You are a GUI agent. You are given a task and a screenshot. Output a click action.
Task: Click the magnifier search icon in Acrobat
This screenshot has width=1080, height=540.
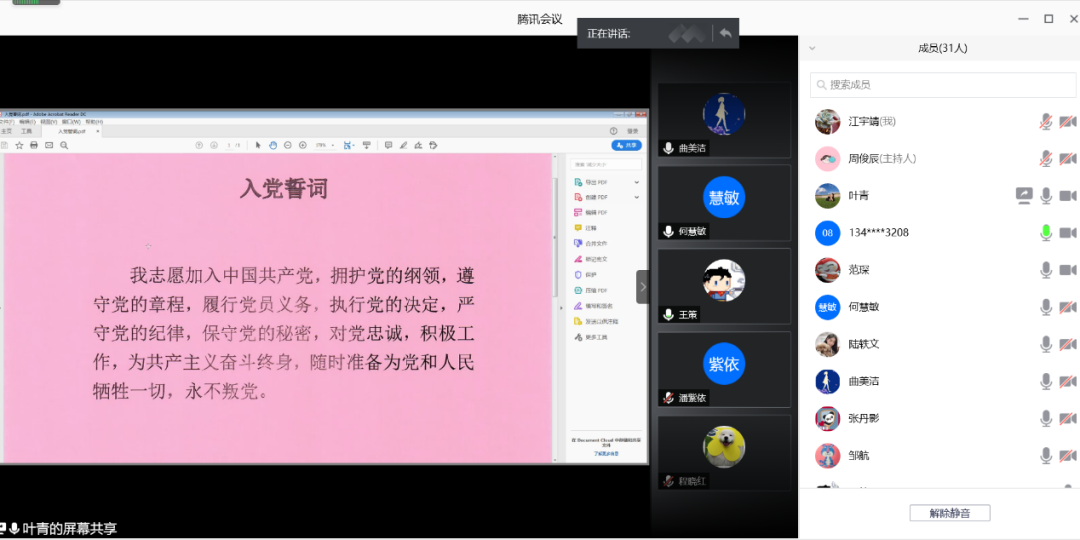pos(64,145)
